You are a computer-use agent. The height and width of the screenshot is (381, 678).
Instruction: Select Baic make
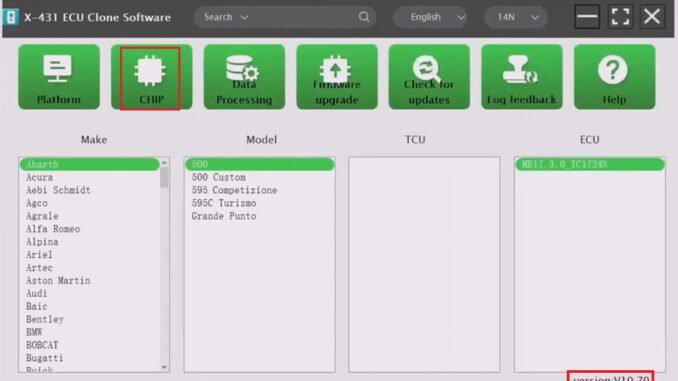[x=90, y=307]
